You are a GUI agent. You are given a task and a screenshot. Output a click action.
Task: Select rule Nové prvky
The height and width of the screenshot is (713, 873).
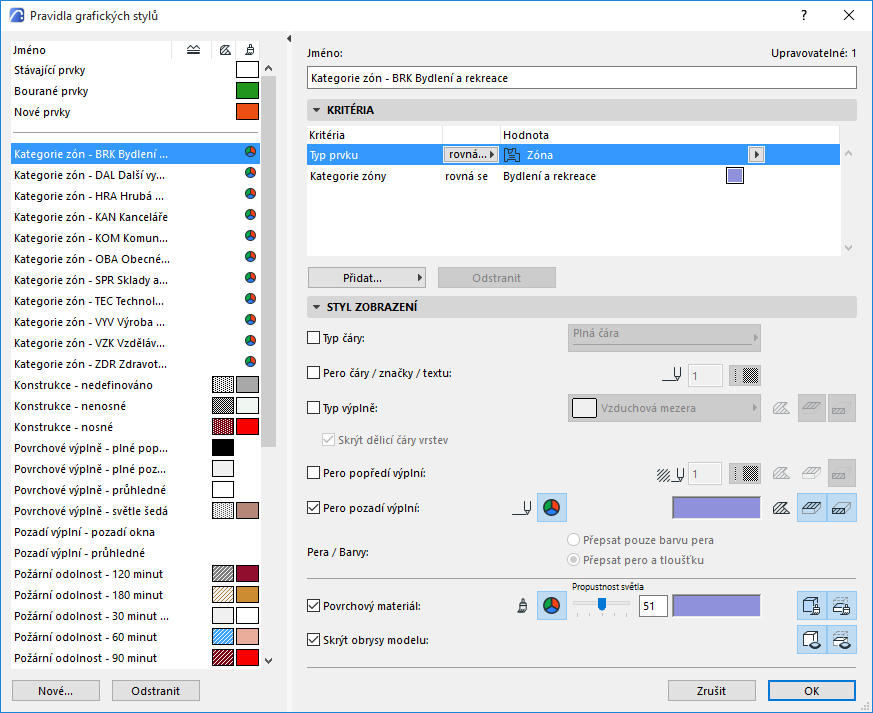tap(135, 112)
